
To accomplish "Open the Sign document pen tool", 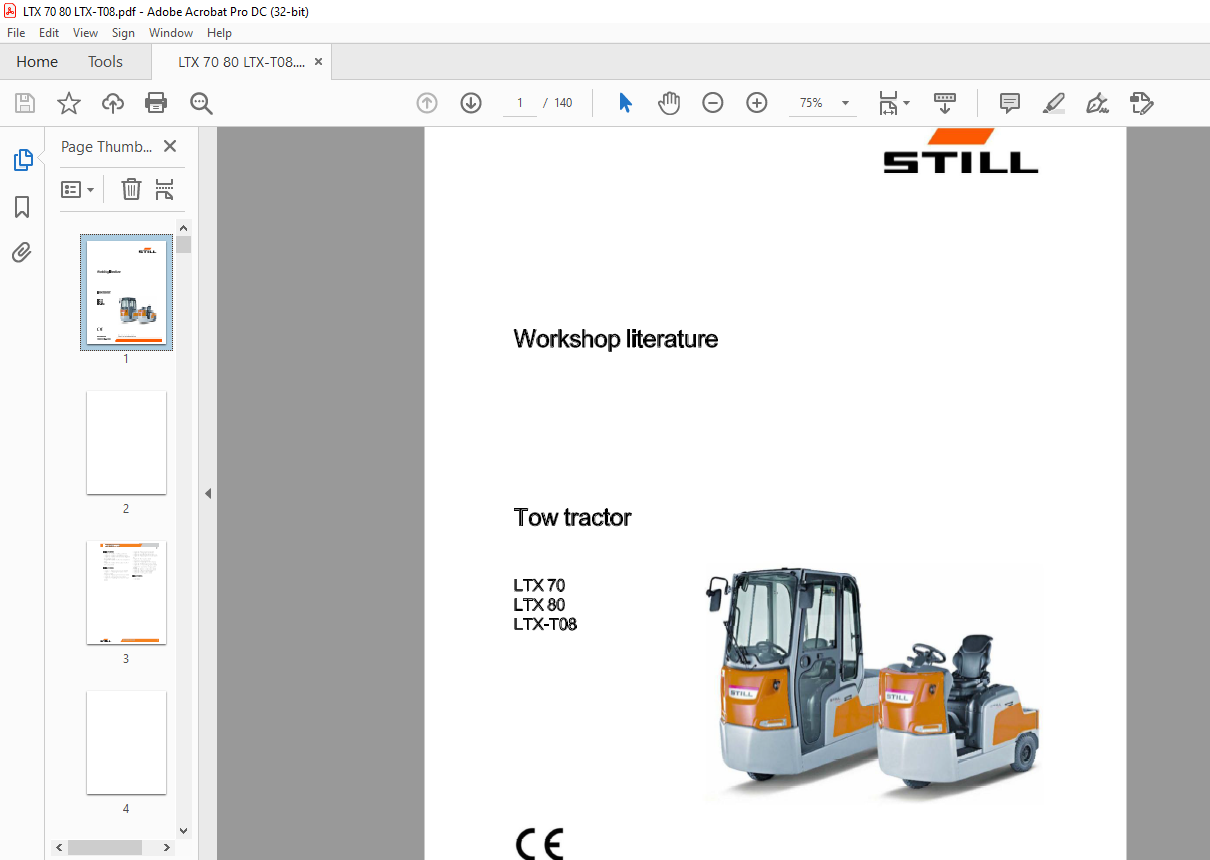I will click(1098, 103).
